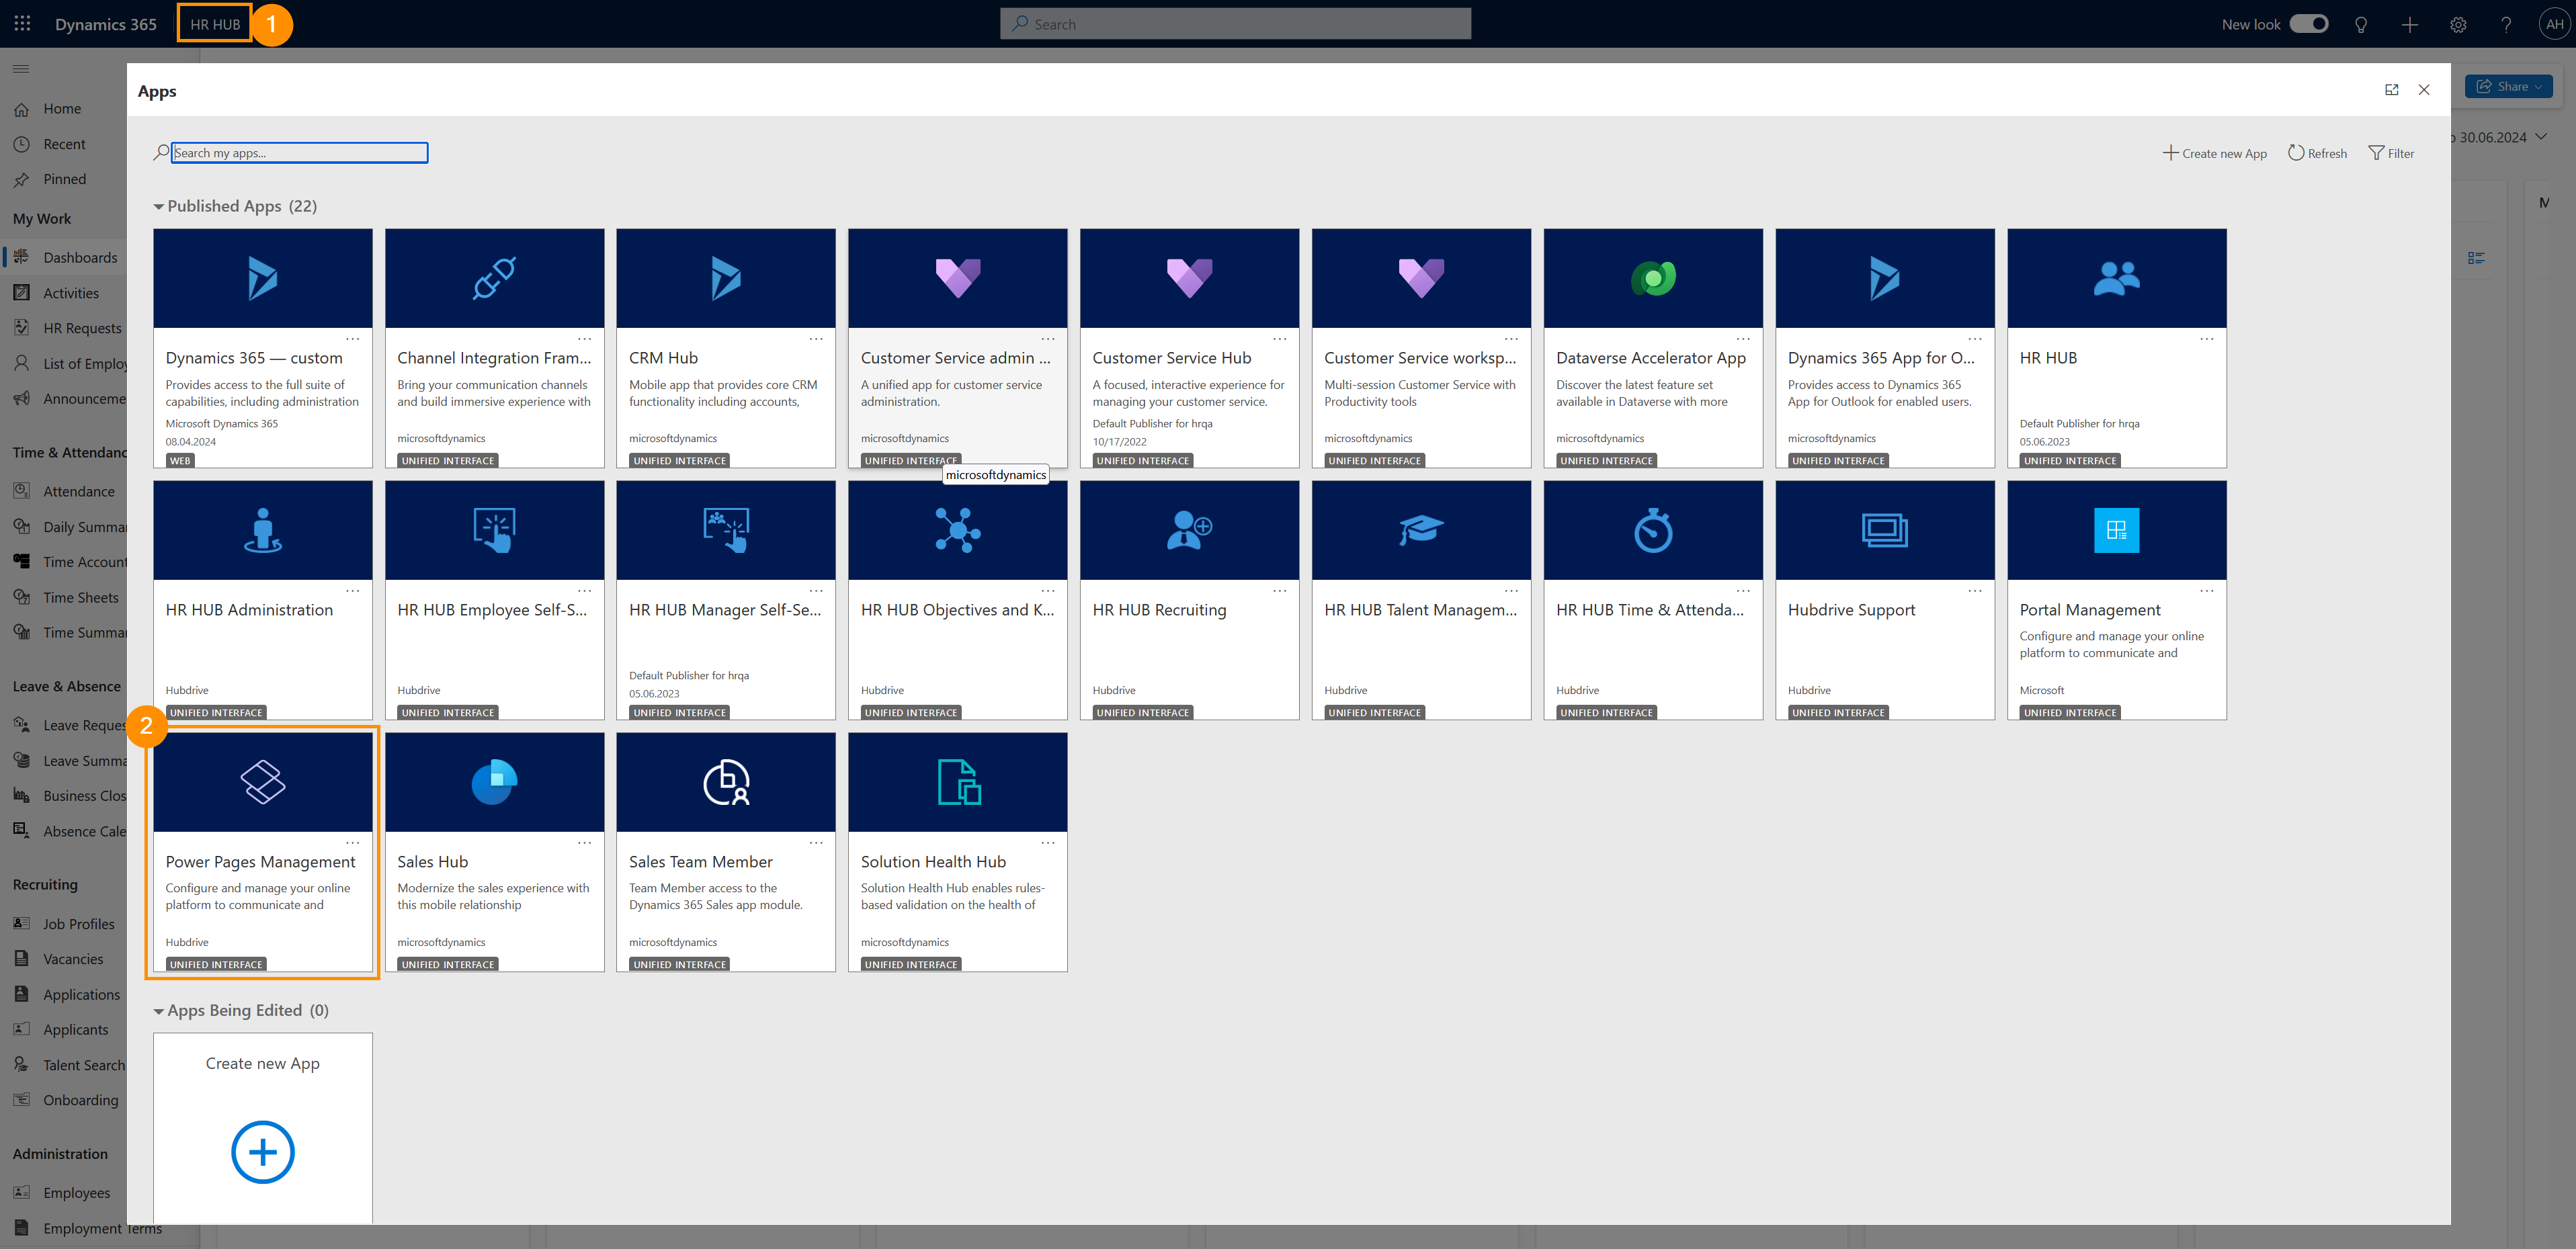This screenshot has width=2576, height=1249.
Task: Collapse the Published Apps section
Action: click(158, 206)
